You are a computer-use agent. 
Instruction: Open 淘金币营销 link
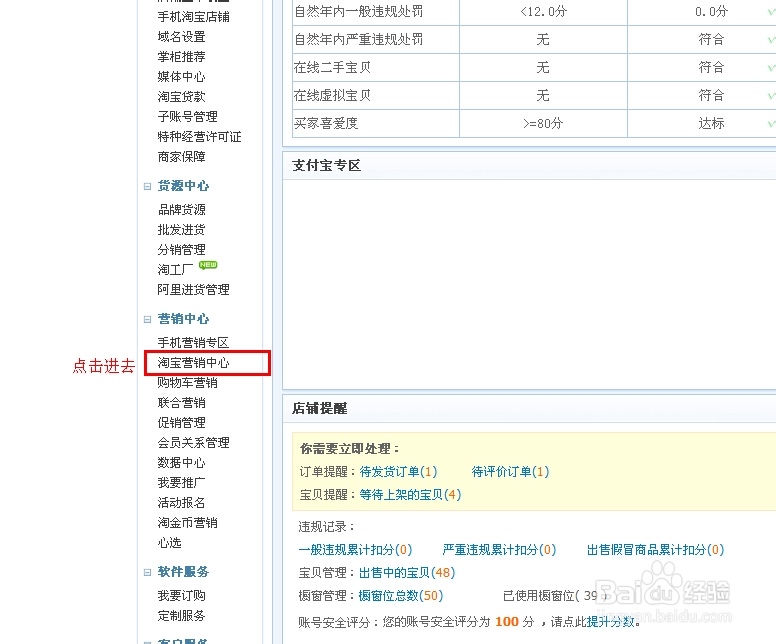187,523
